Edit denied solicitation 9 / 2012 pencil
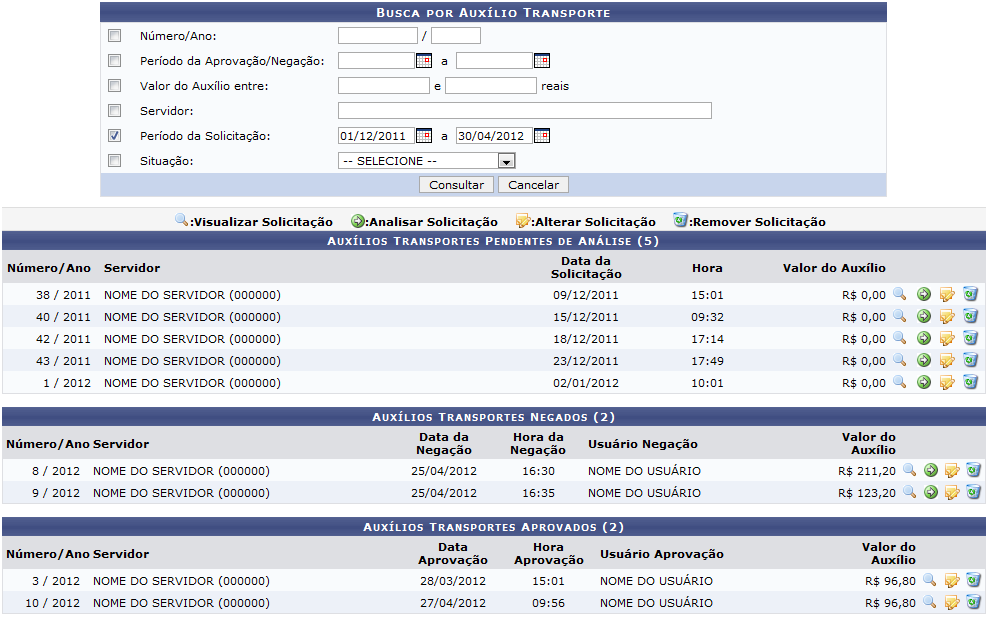Screen dimensions: 989x617 (952, 493)
